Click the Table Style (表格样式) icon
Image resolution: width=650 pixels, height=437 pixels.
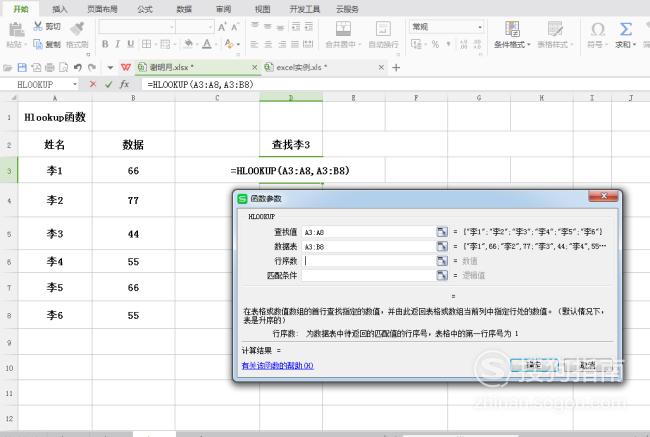[x=555, y=29]
